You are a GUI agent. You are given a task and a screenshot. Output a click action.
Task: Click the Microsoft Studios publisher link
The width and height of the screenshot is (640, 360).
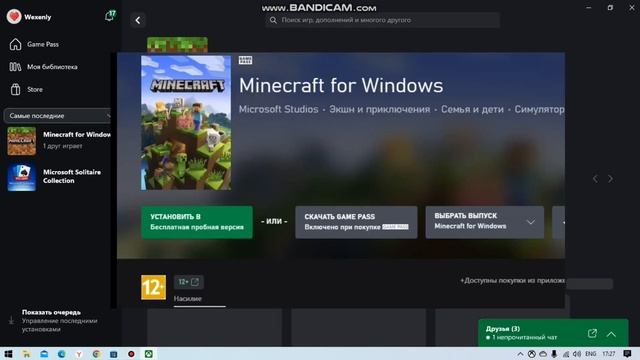[x=278, y=109]
